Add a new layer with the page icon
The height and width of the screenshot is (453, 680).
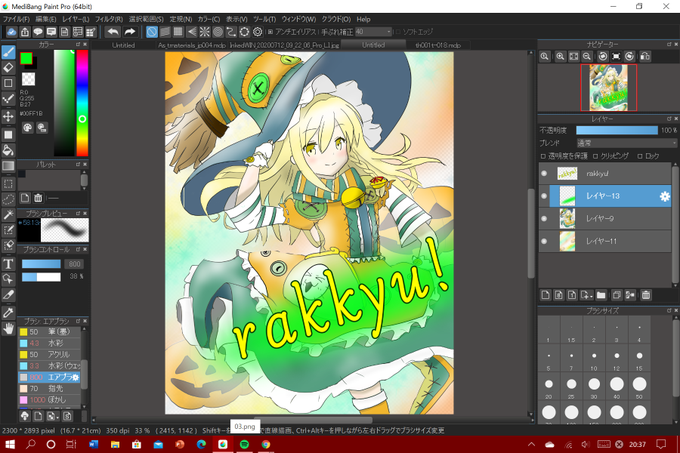(546, 295)
